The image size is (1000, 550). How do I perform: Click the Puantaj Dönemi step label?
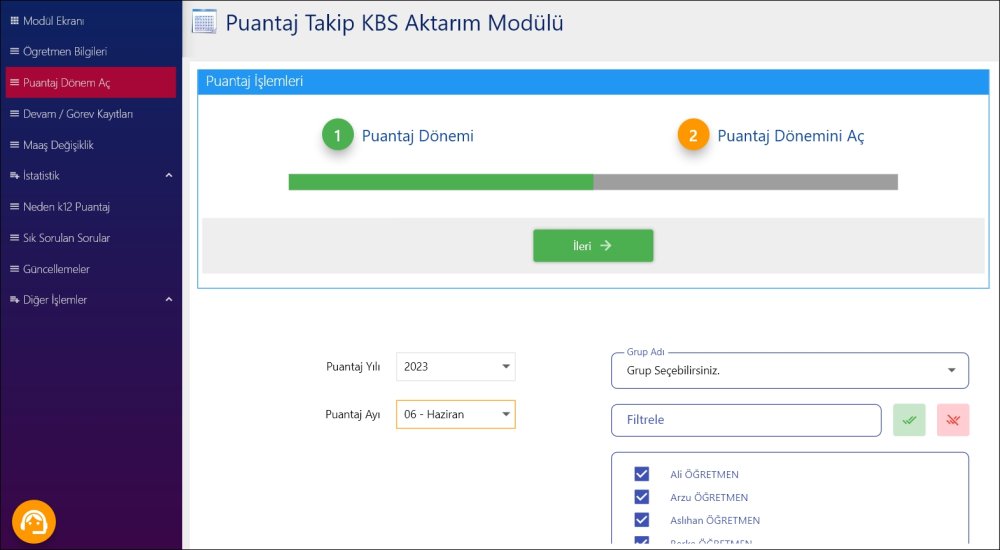click(418, 136)
